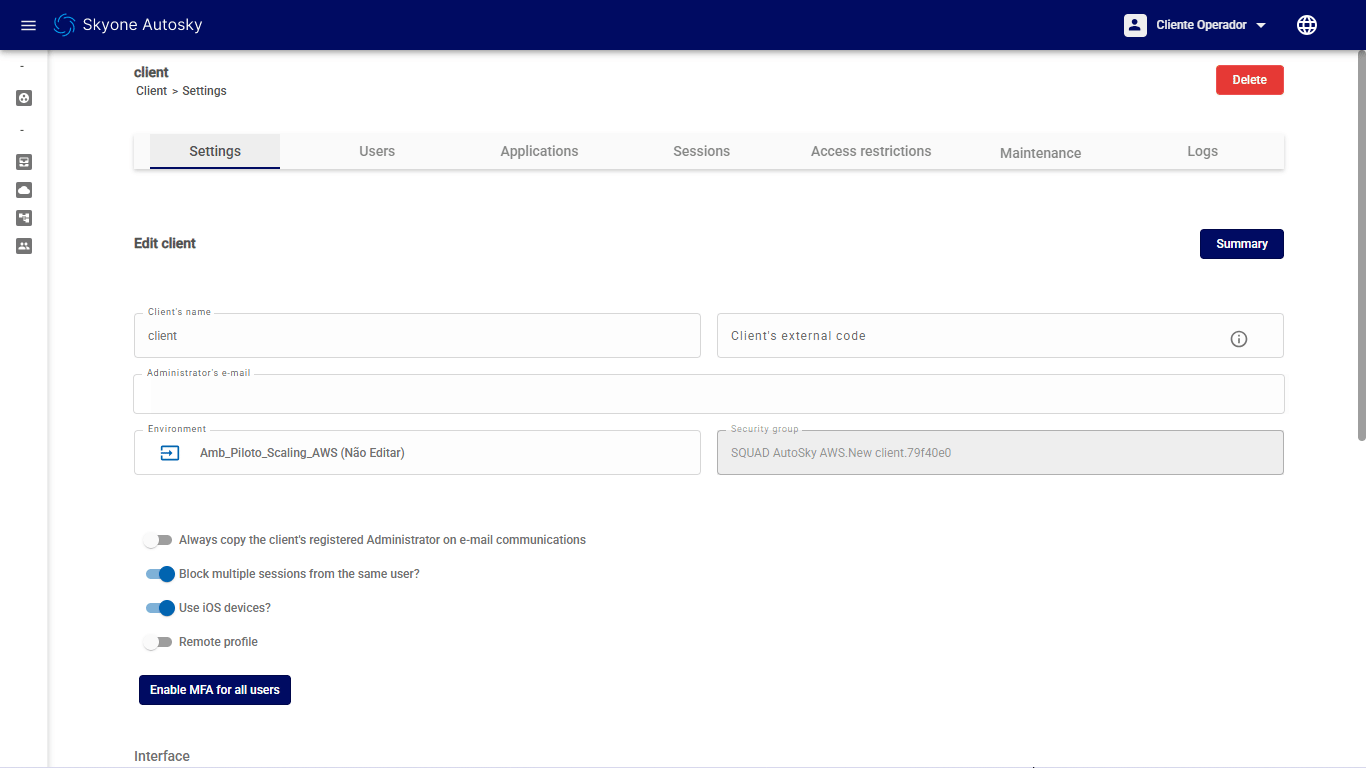The height and width of the screenshot is (768, 1366).
Task: Open the Environment selection field
Action: [x=417, y=453]
